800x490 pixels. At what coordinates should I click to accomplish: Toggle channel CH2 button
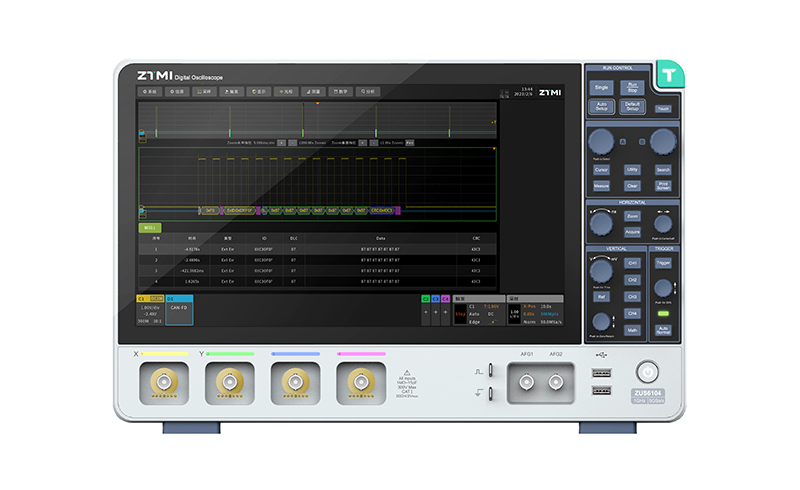632,280
